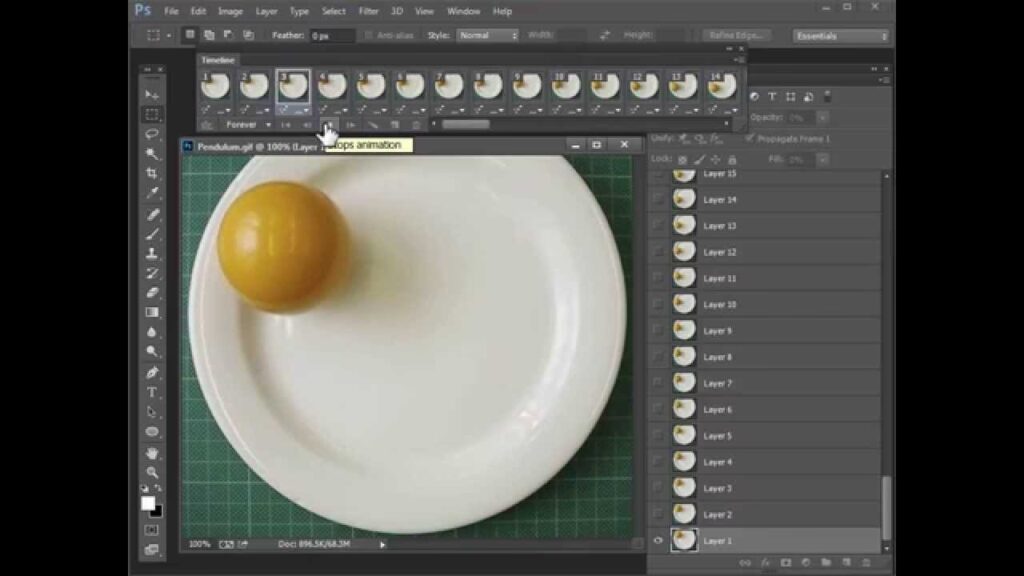
Task: Click the Refine Edge button
Action: click(x=737, y=35)
